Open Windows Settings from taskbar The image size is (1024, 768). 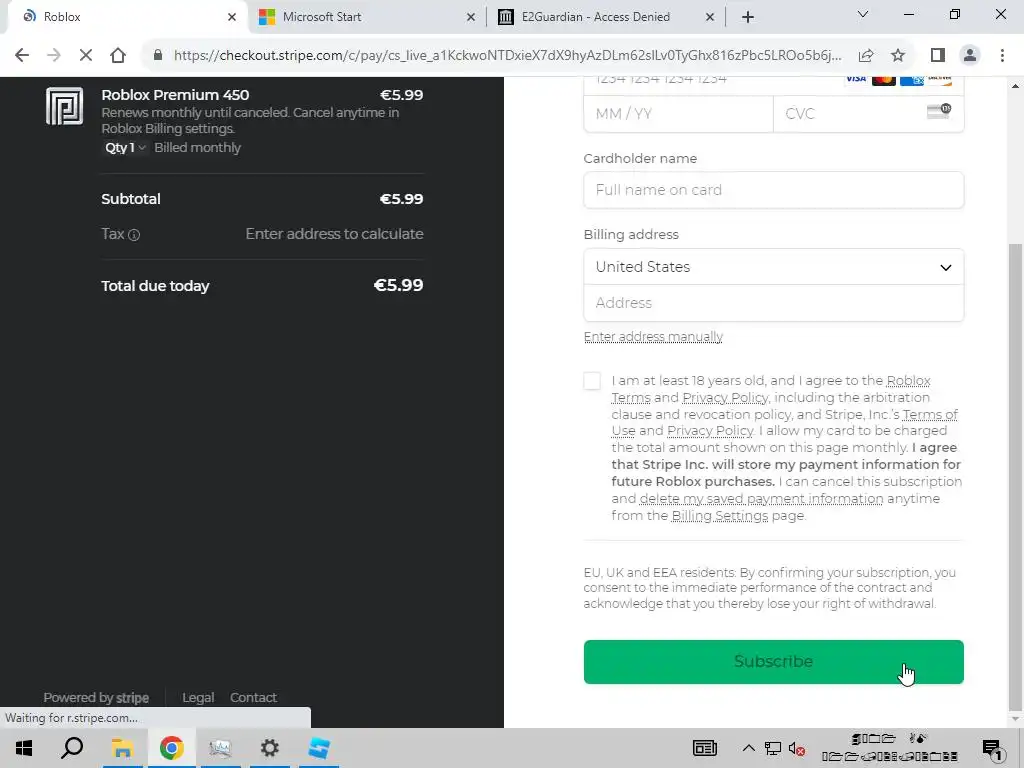tap(269, 748)
